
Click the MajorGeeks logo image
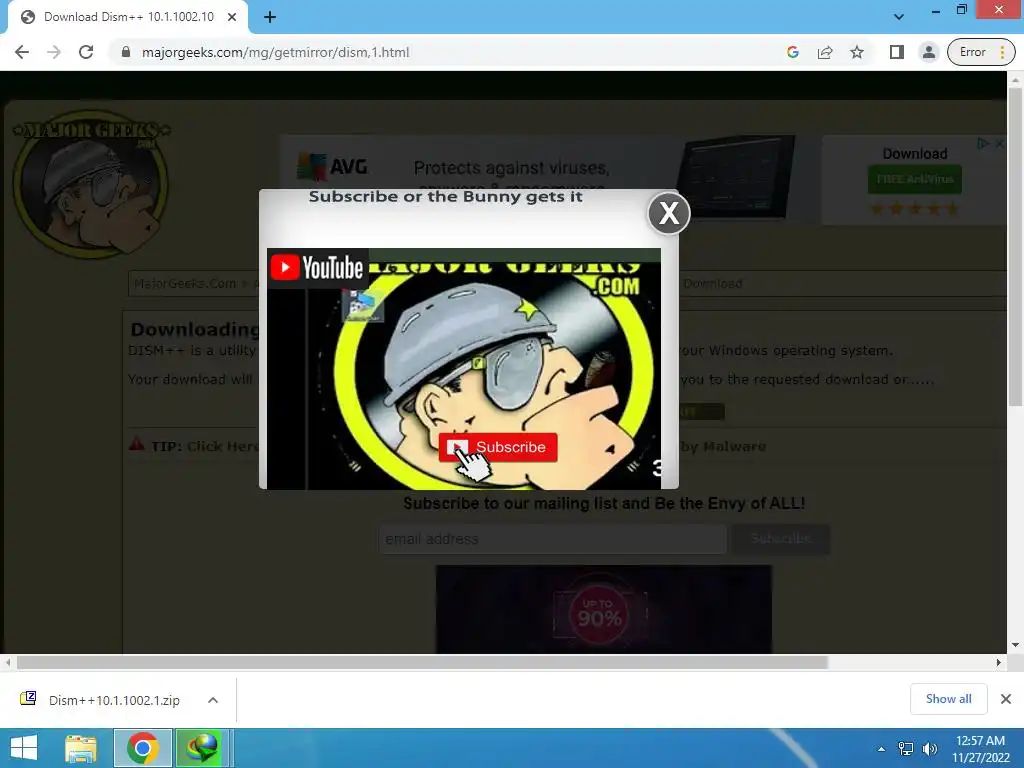coord(91,184)
